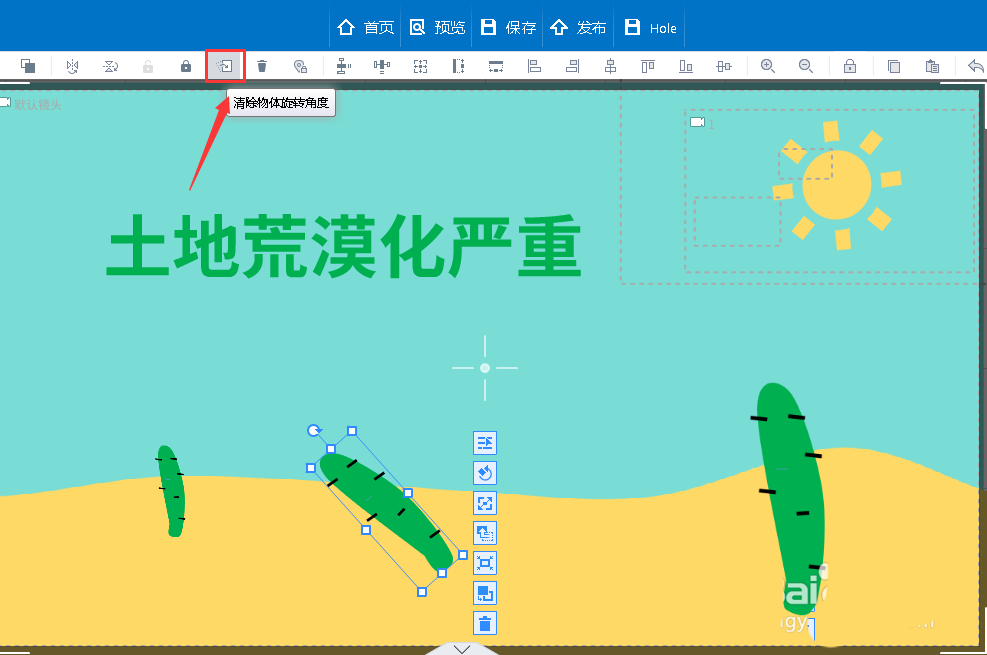This screenshot has height=655, width=987.
Task: Distribute objects vertically from toolbar
Action: pos(344,66)
